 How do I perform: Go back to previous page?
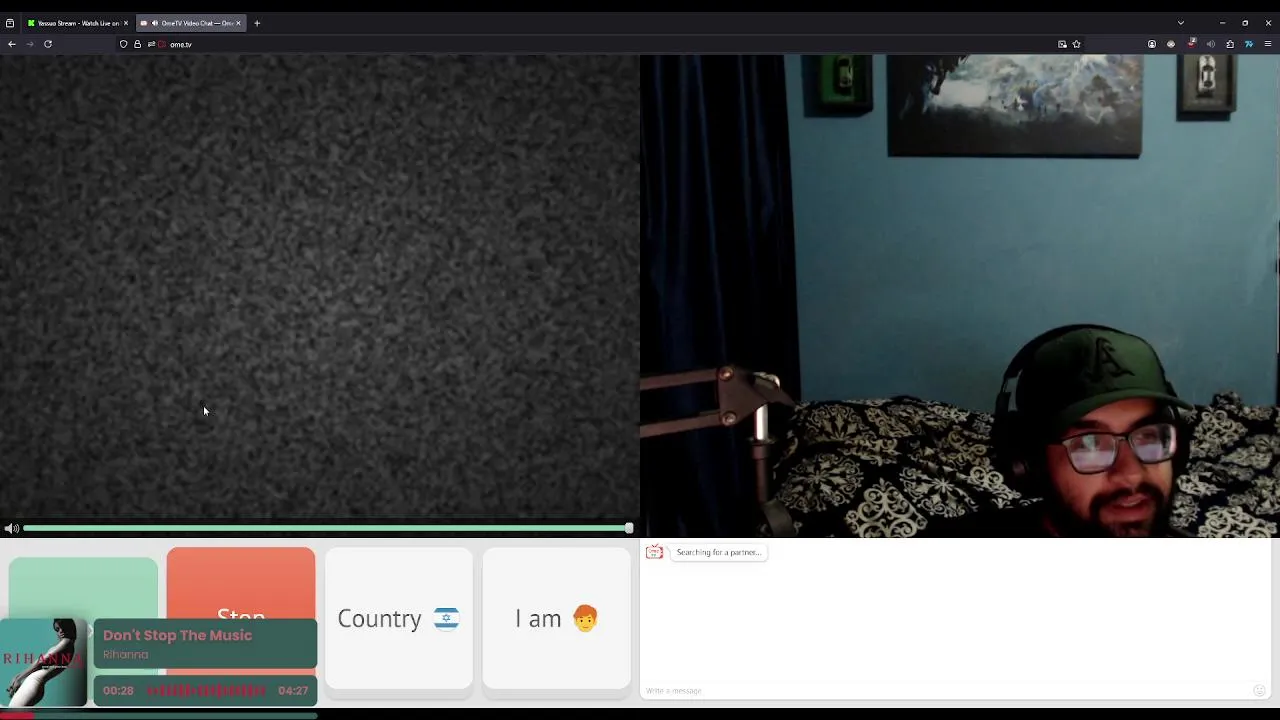click(12, 44)
